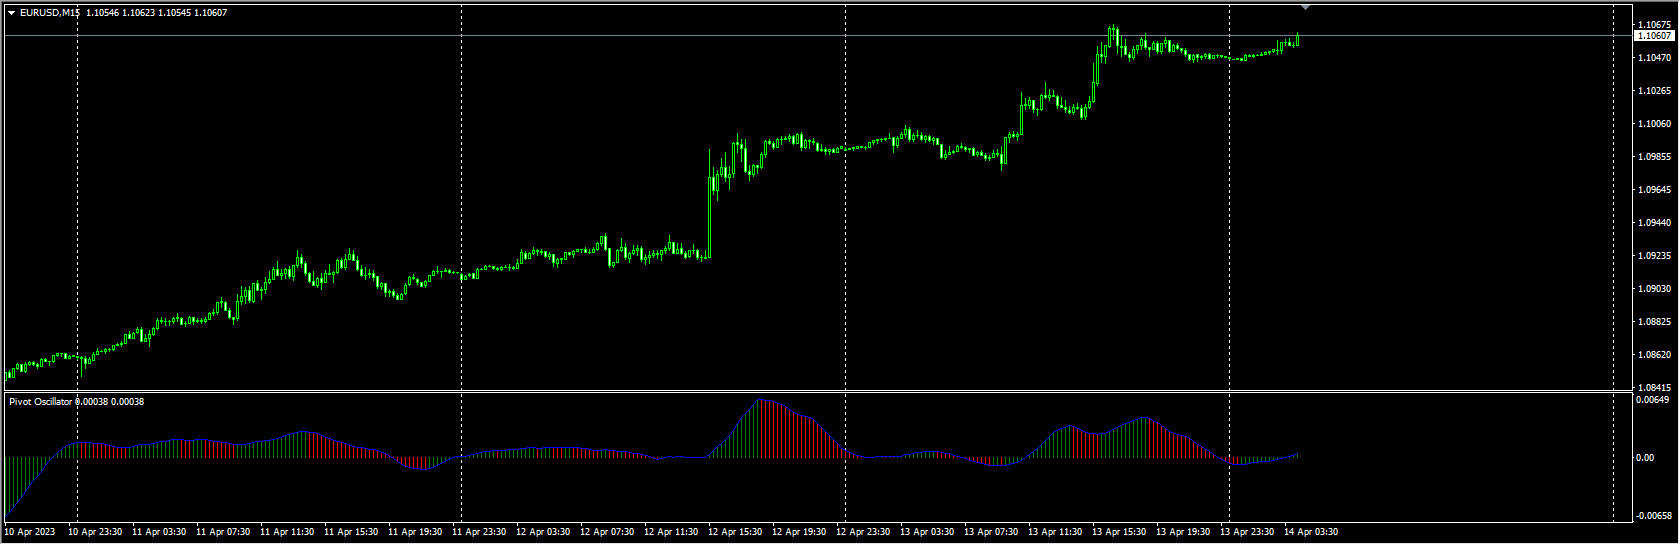Click time label 12 Apr 19:30
The width and height of the screenshot is (1680, 545).
[x=799, y=532]
